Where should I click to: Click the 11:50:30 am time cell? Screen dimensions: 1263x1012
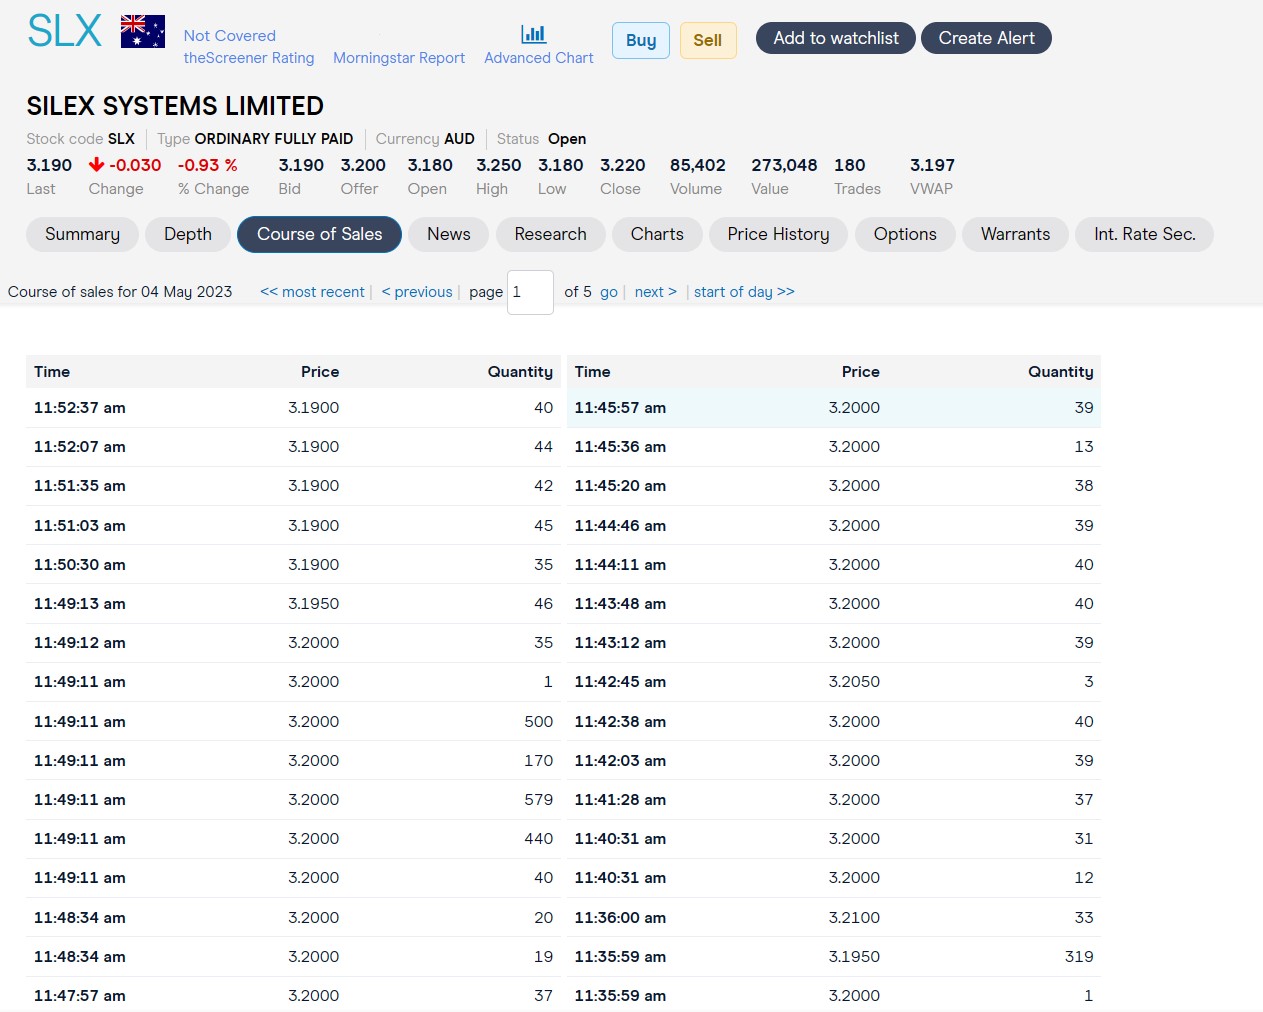[x=80, y=565]
